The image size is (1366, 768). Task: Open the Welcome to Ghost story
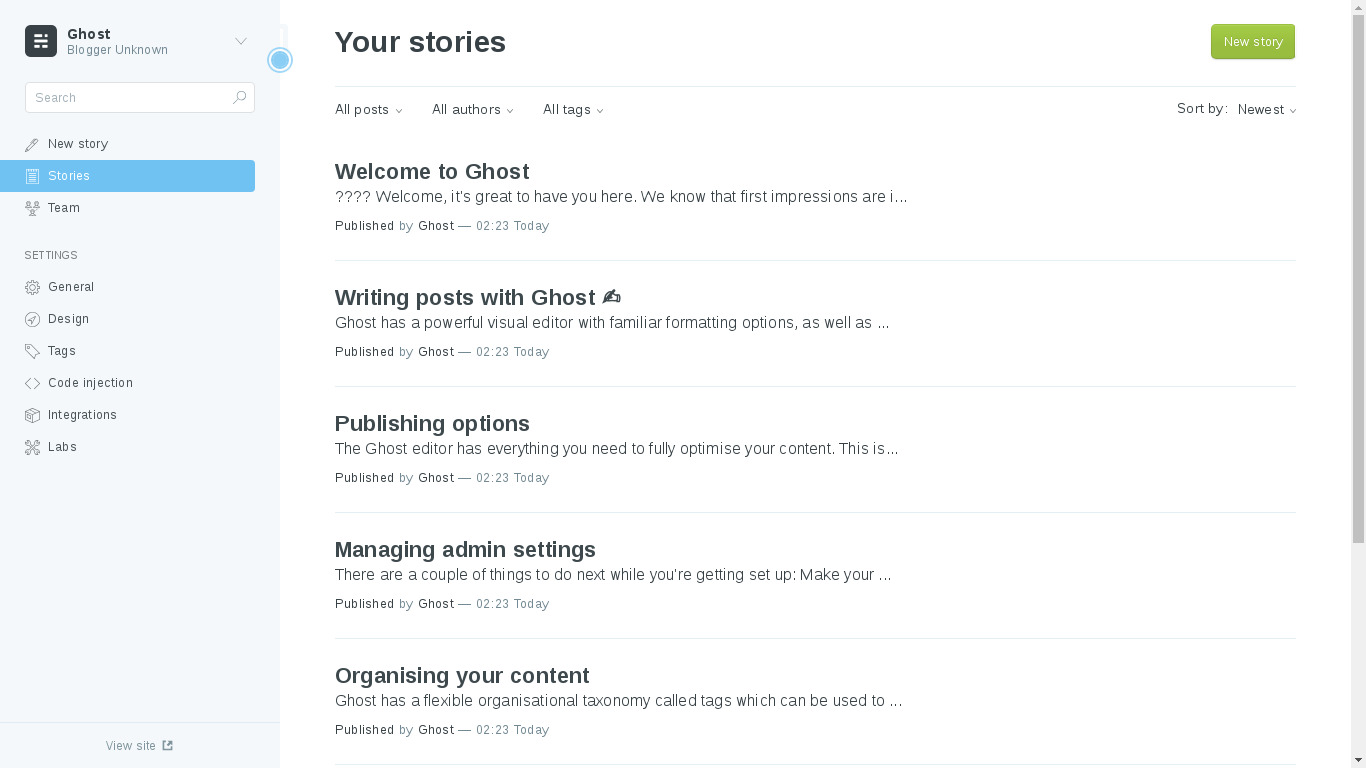tap(432, 172)
